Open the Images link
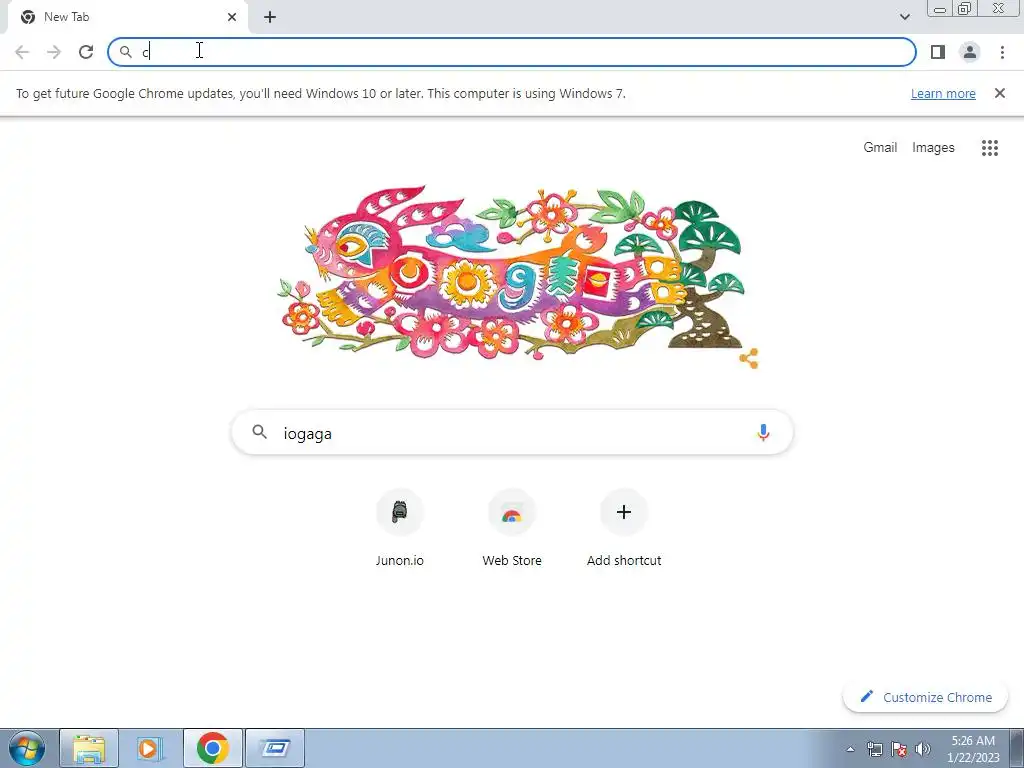This screenshot has height=768, width=1024. coord(933,148)
